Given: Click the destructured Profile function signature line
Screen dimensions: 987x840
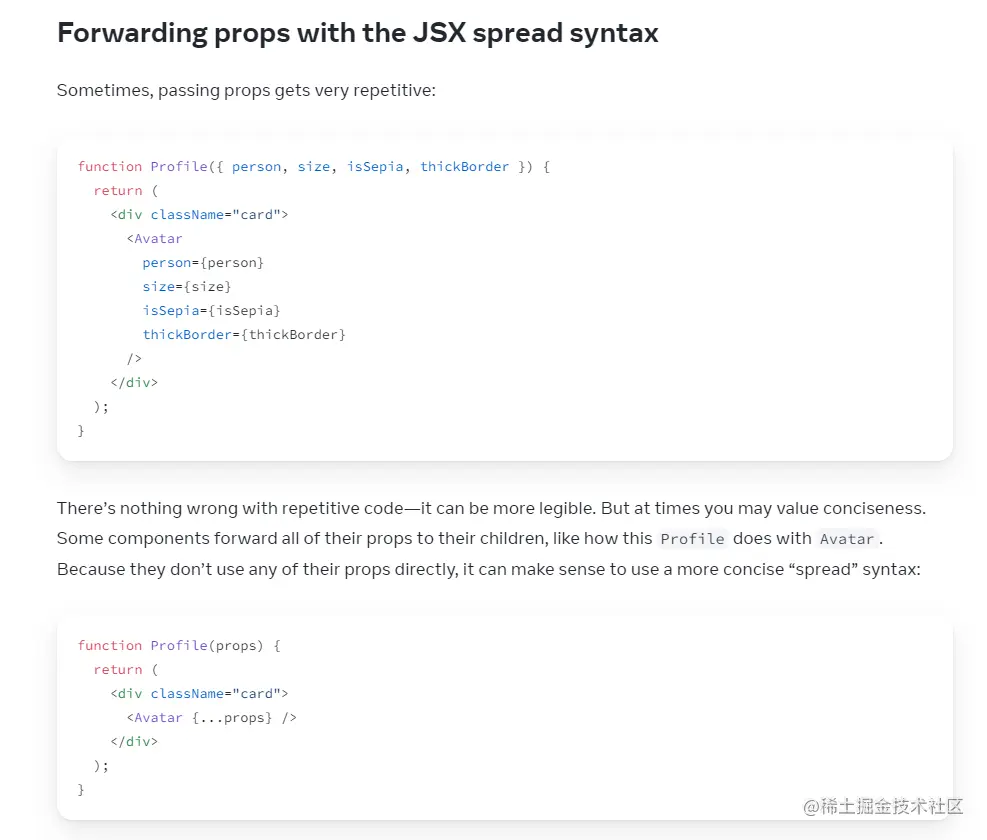Looking at the screenshot, I should [314, 167].
